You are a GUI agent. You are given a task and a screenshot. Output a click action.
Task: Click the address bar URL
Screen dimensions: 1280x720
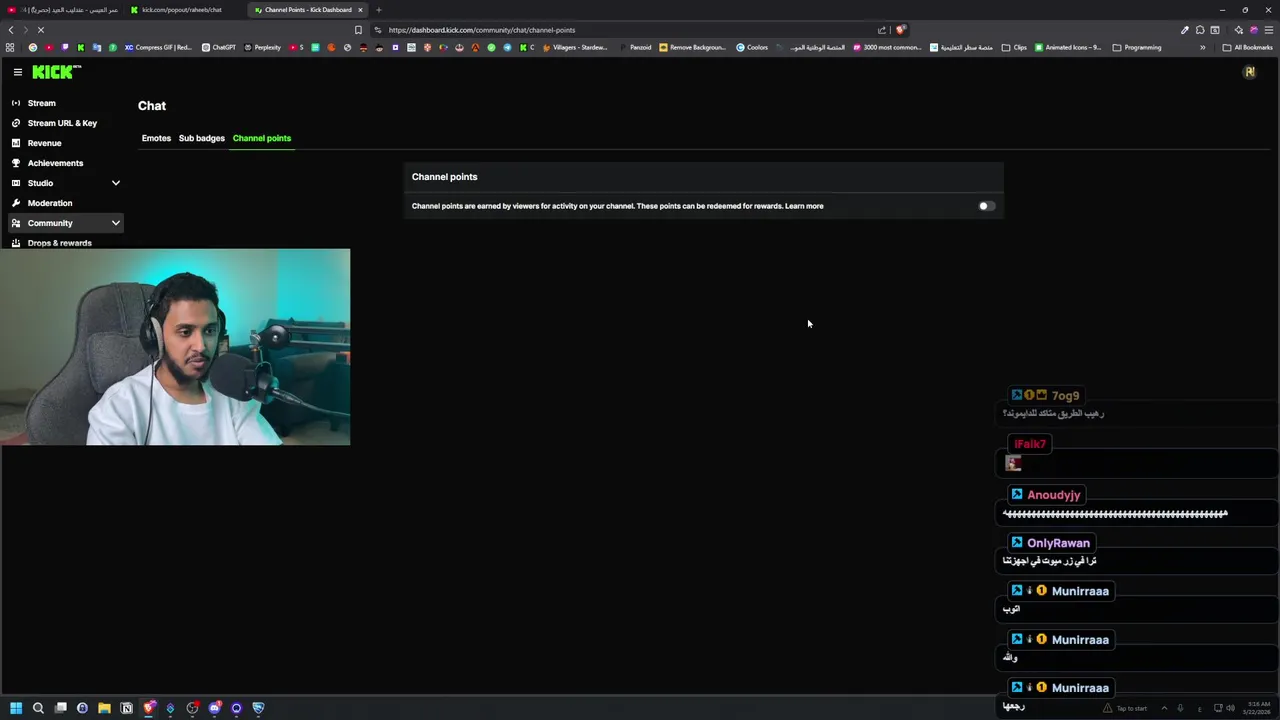tap(482, 30)
